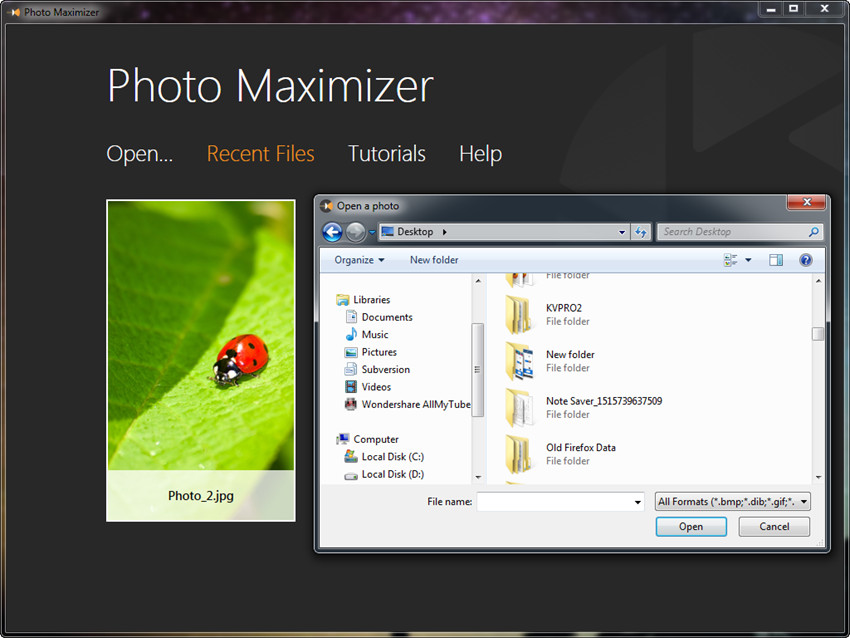Click Open... in Photo Maximizer window
This screenshot has width=850, height=638.
point(139,154)
